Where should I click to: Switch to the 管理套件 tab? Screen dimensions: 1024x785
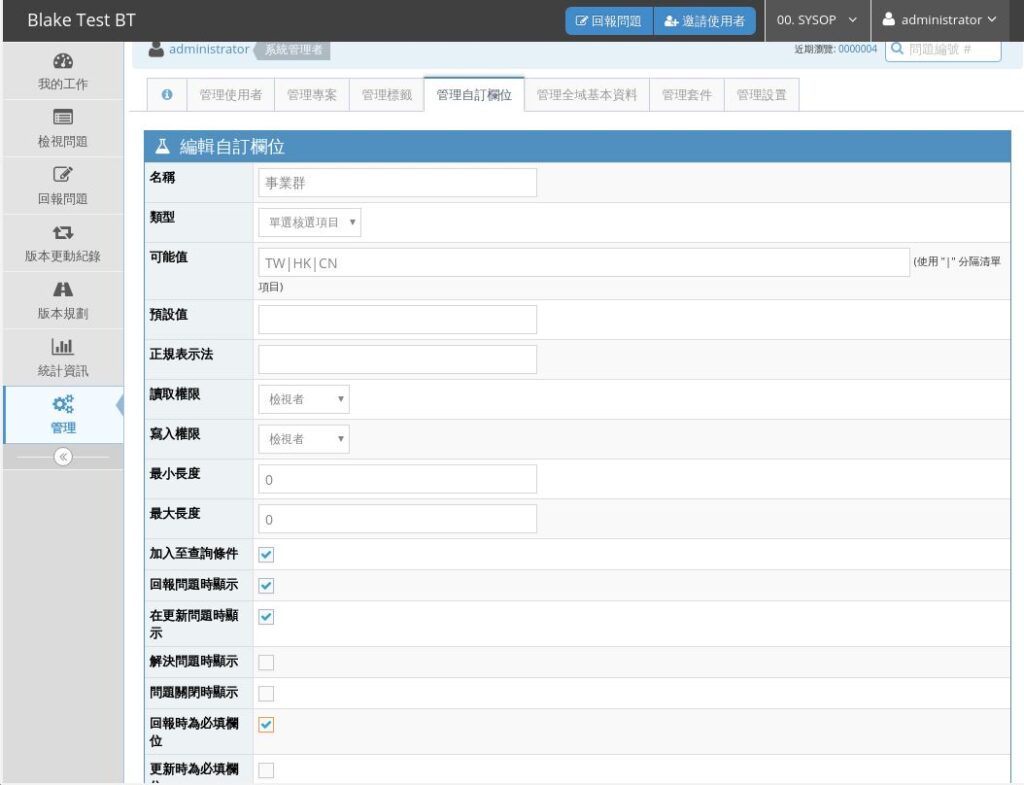point(686,95)
